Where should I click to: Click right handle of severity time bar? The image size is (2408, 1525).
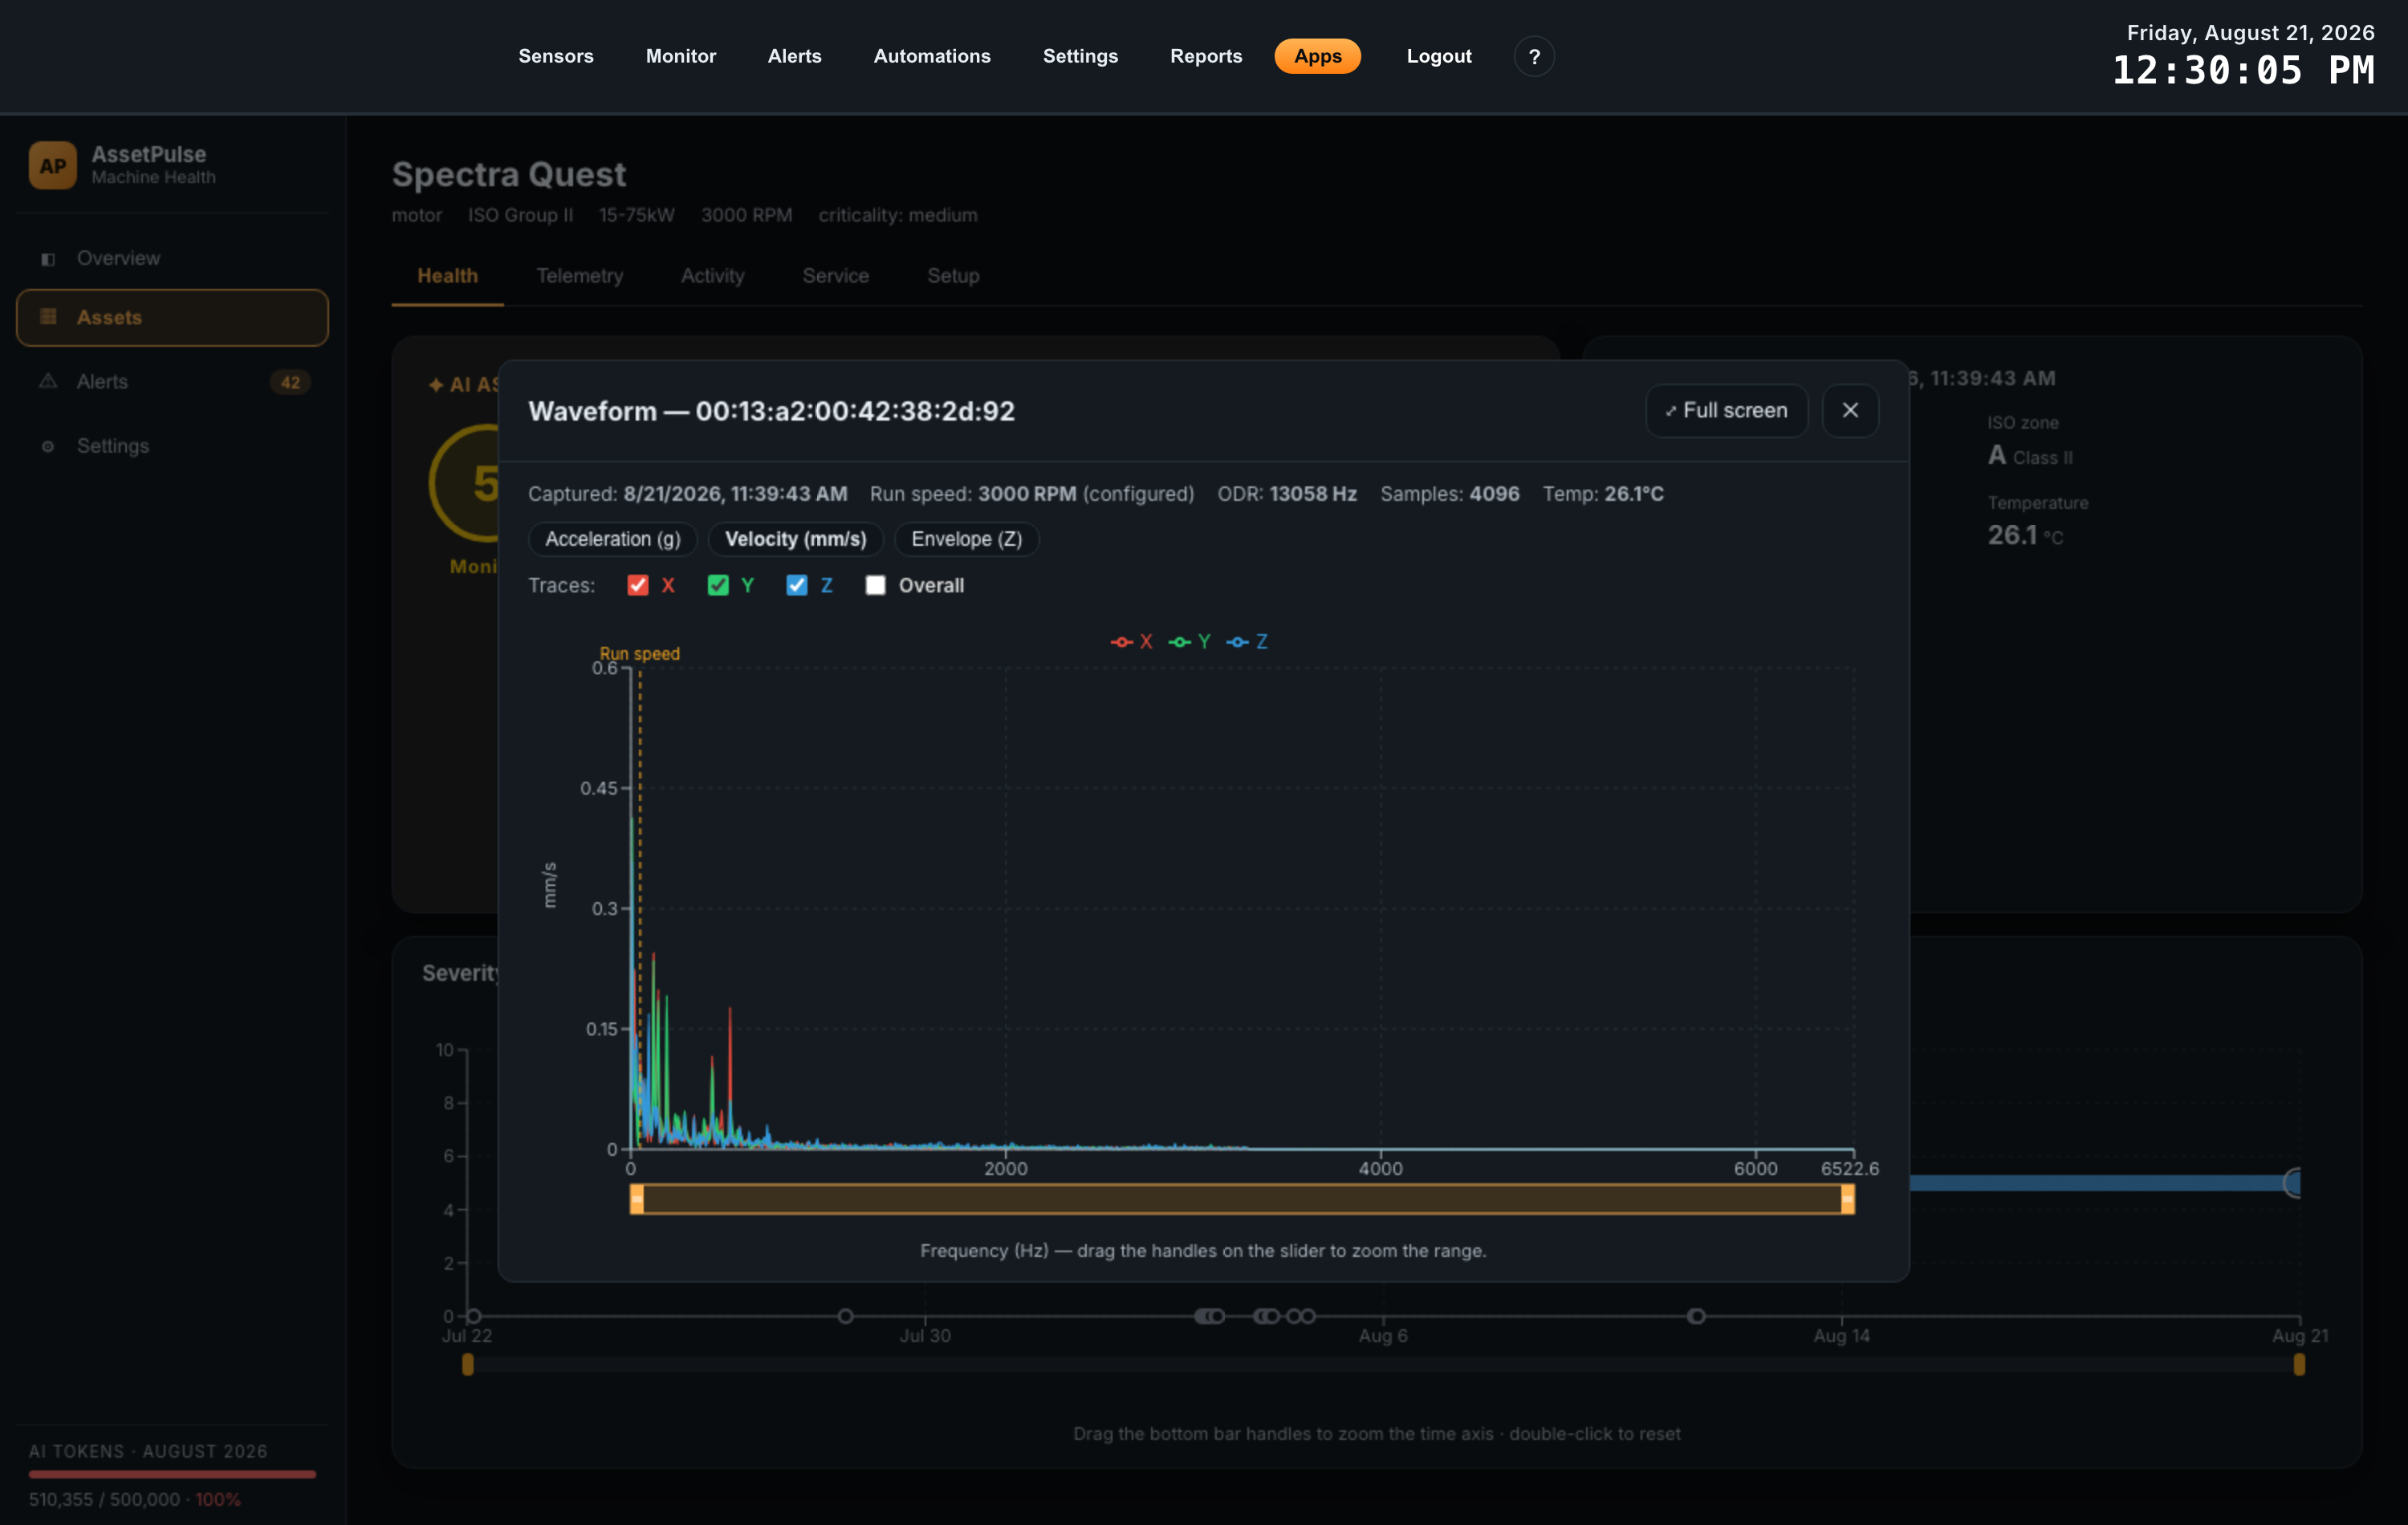click(2299, 1364)
